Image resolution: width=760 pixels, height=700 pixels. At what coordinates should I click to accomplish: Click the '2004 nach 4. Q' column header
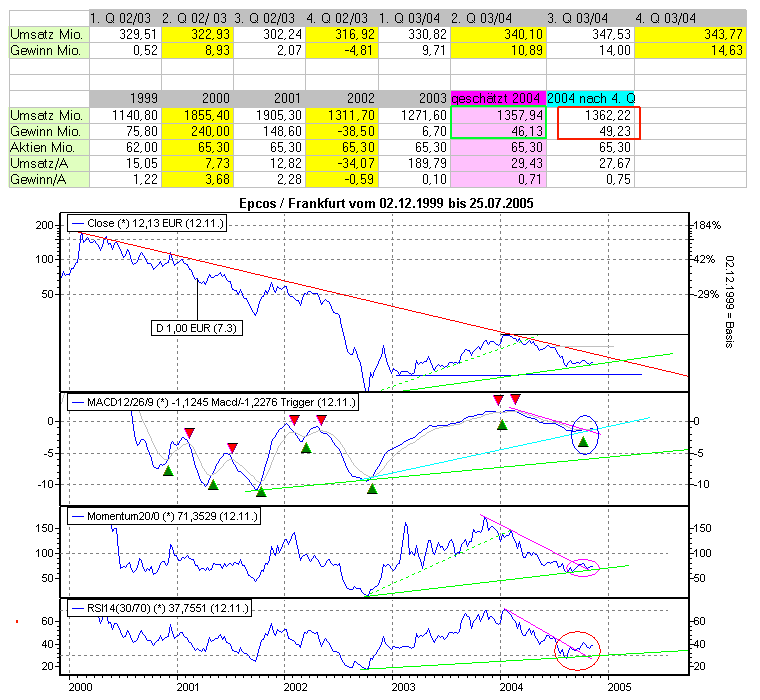[x=591, y=98]
